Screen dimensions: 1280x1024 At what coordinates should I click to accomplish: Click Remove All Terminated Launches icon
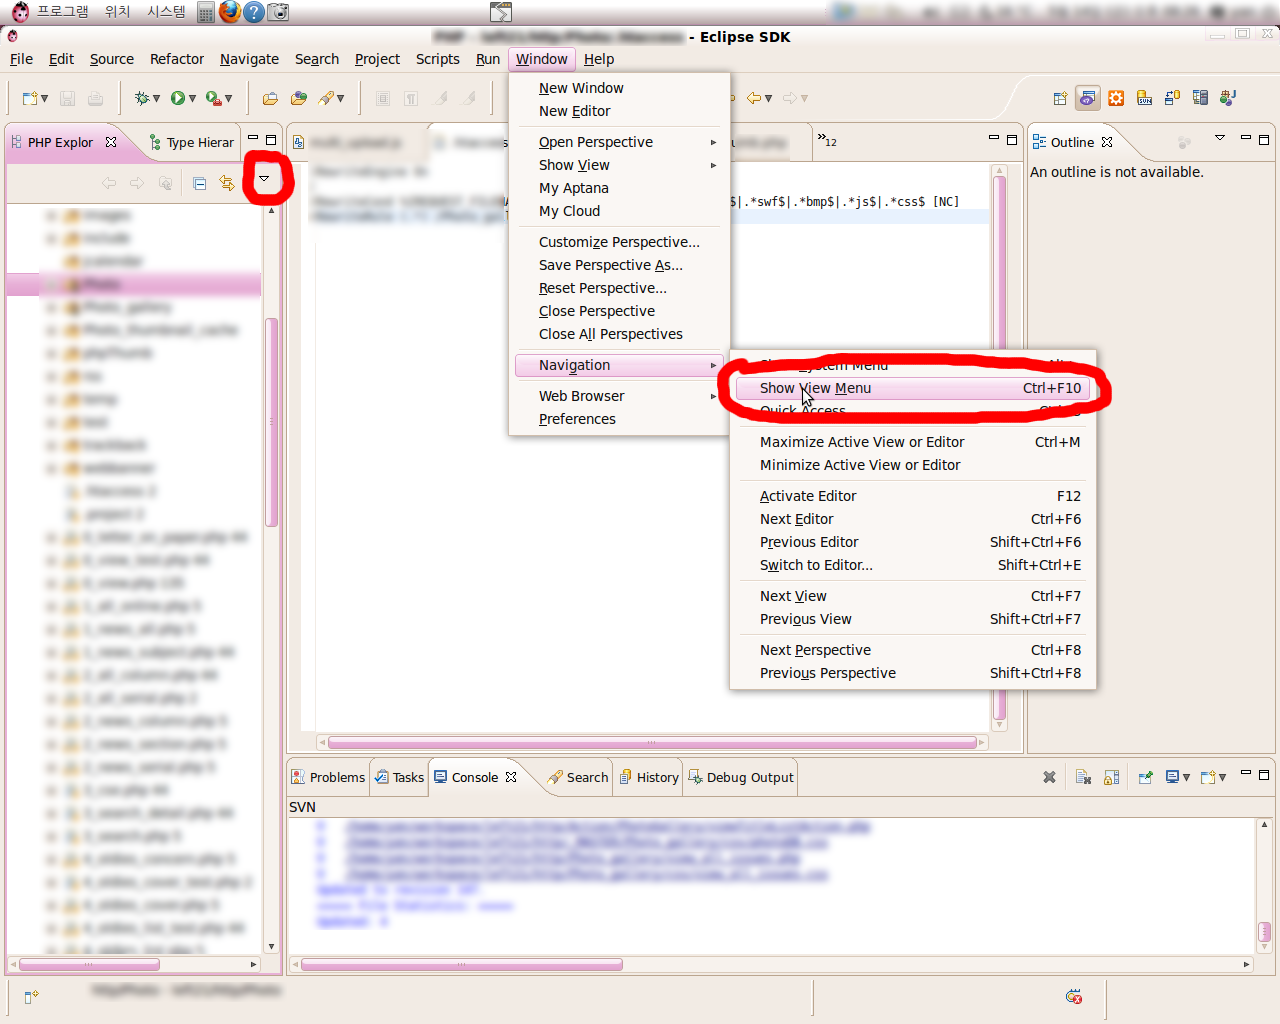tap(1083, 777)
